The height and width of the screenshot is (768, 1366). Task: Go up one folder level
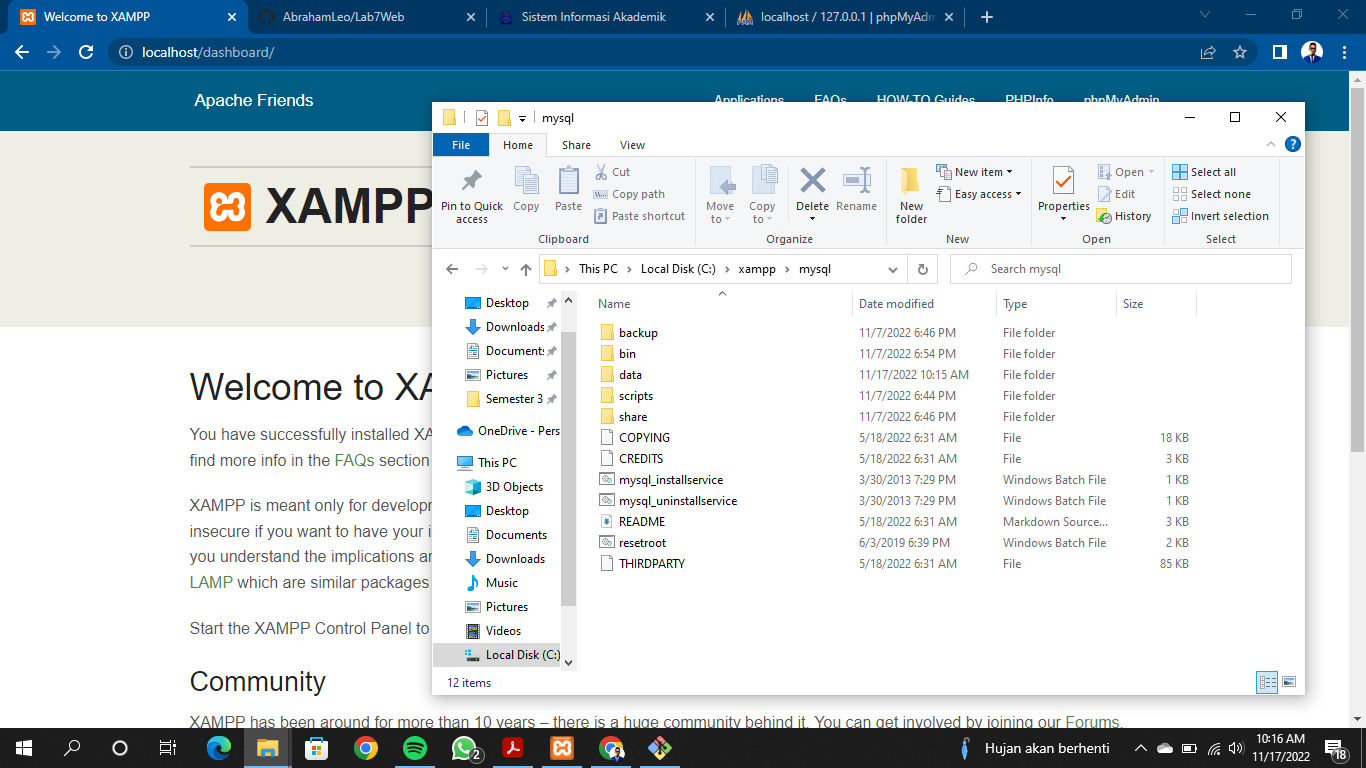pos(526,269)
